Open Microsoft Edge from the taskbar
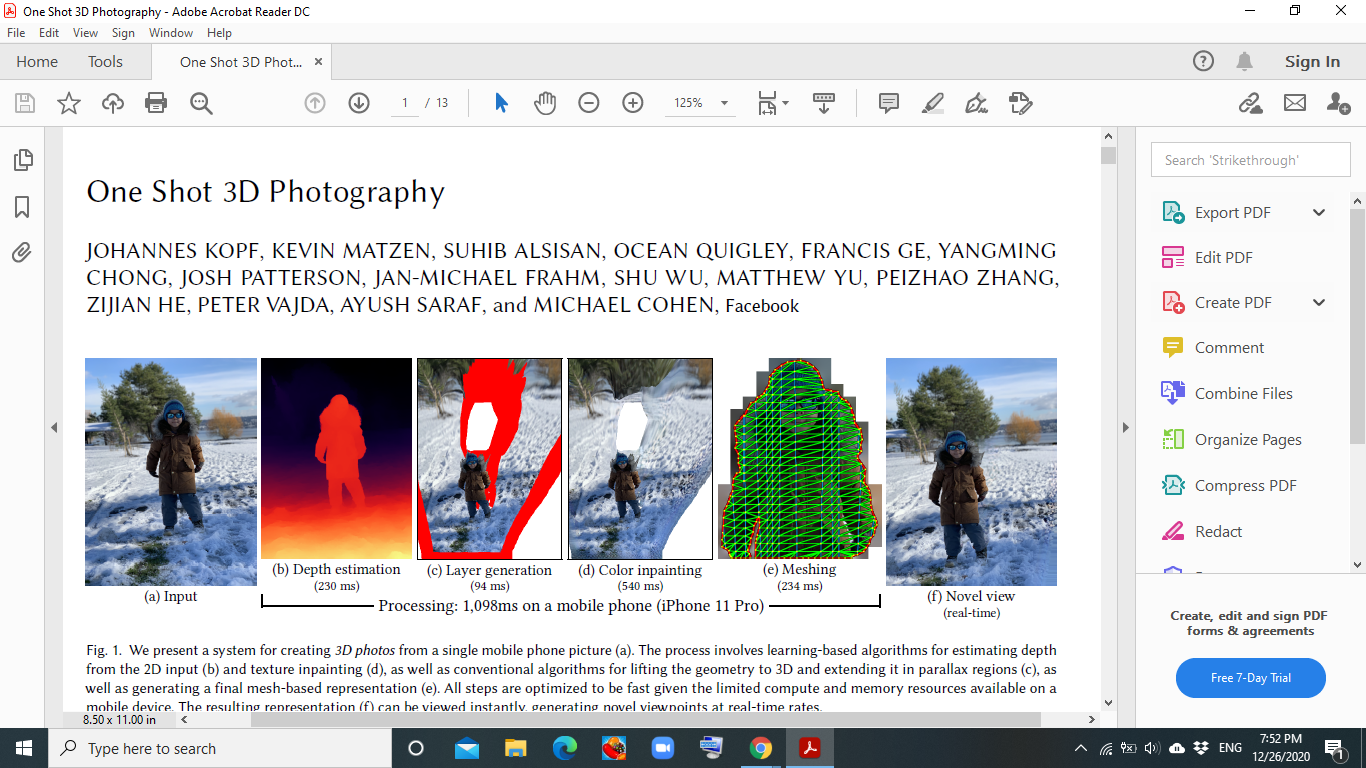The width and height of the screenshot is (1366, 768). 565,748
